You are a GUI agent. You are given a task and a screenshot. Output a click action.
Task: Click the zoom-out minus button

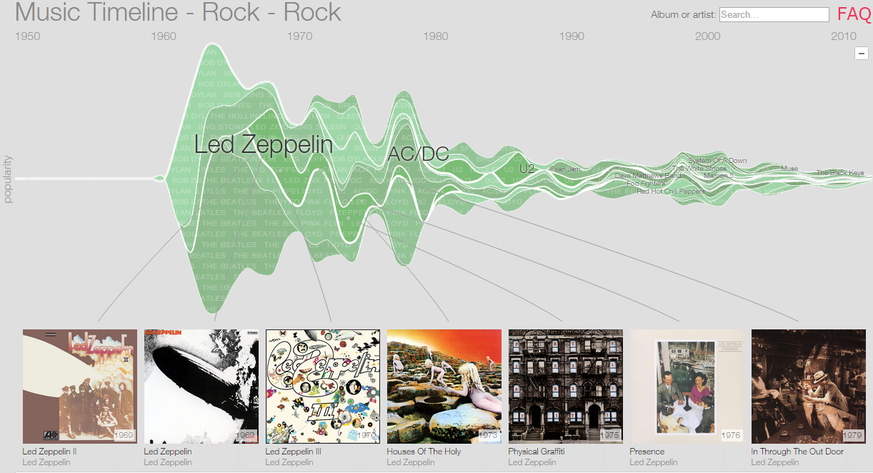coord(861,53)
